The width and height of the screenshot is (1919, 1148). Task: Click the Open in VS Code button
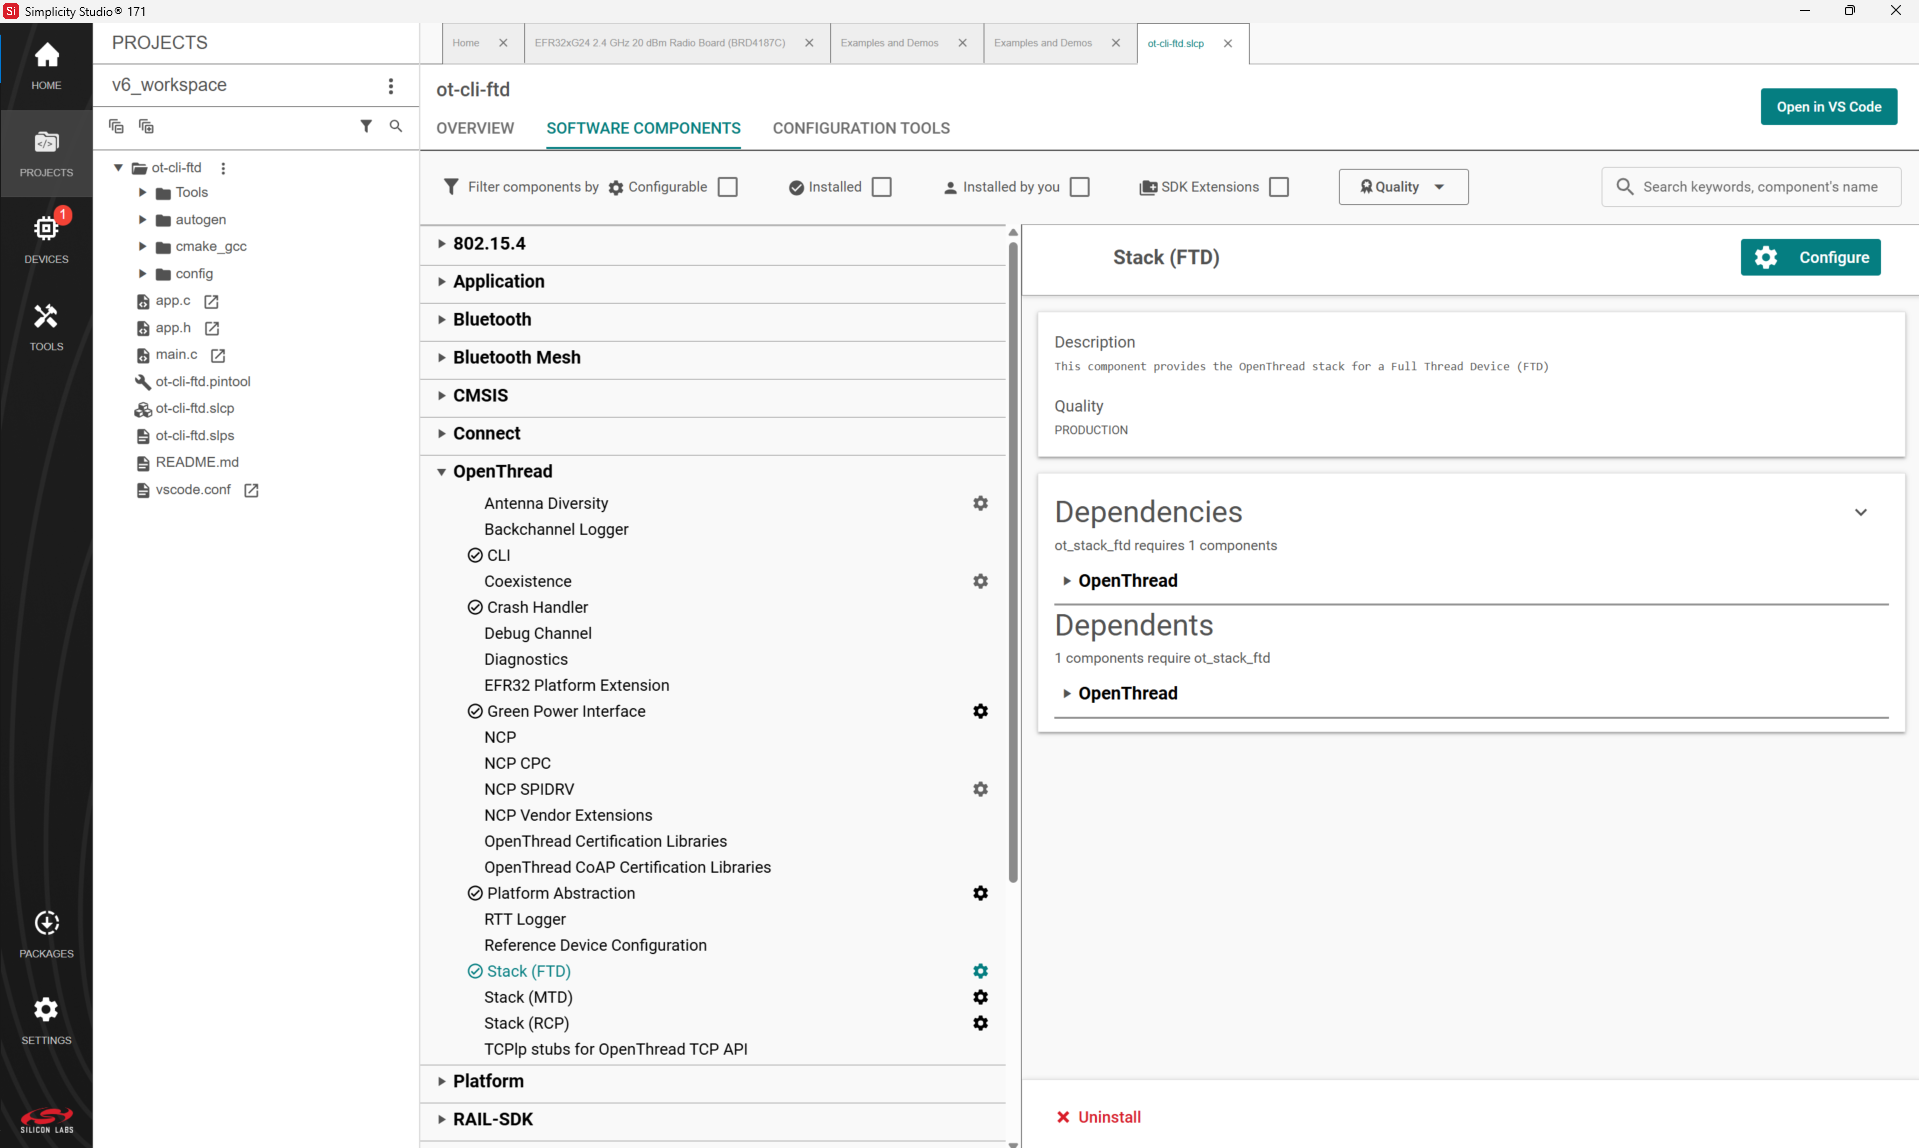click(x=1828, y=106)
